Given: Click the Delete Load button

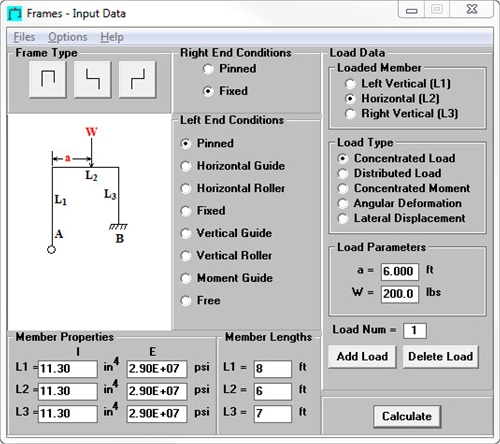Looking at the screenshot, I should [x=441, y=357].
